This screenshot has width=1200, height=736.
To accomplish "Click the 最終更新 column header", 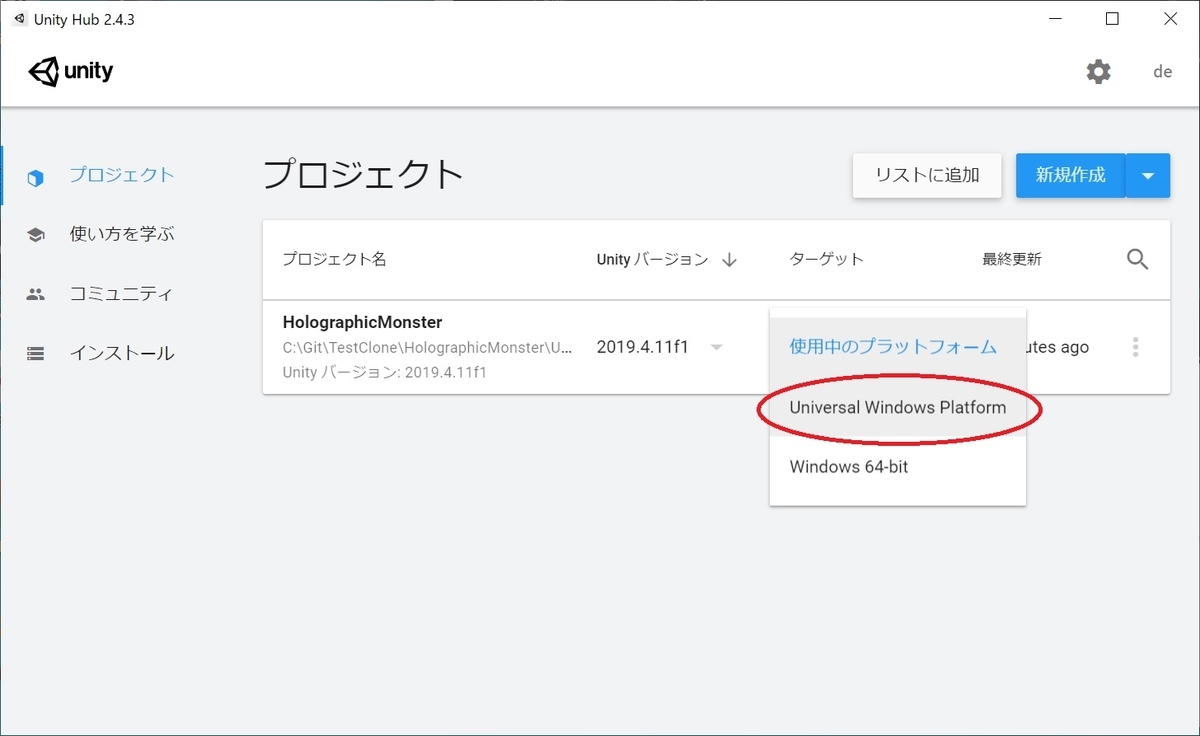I will click(x=1011, y=259).
